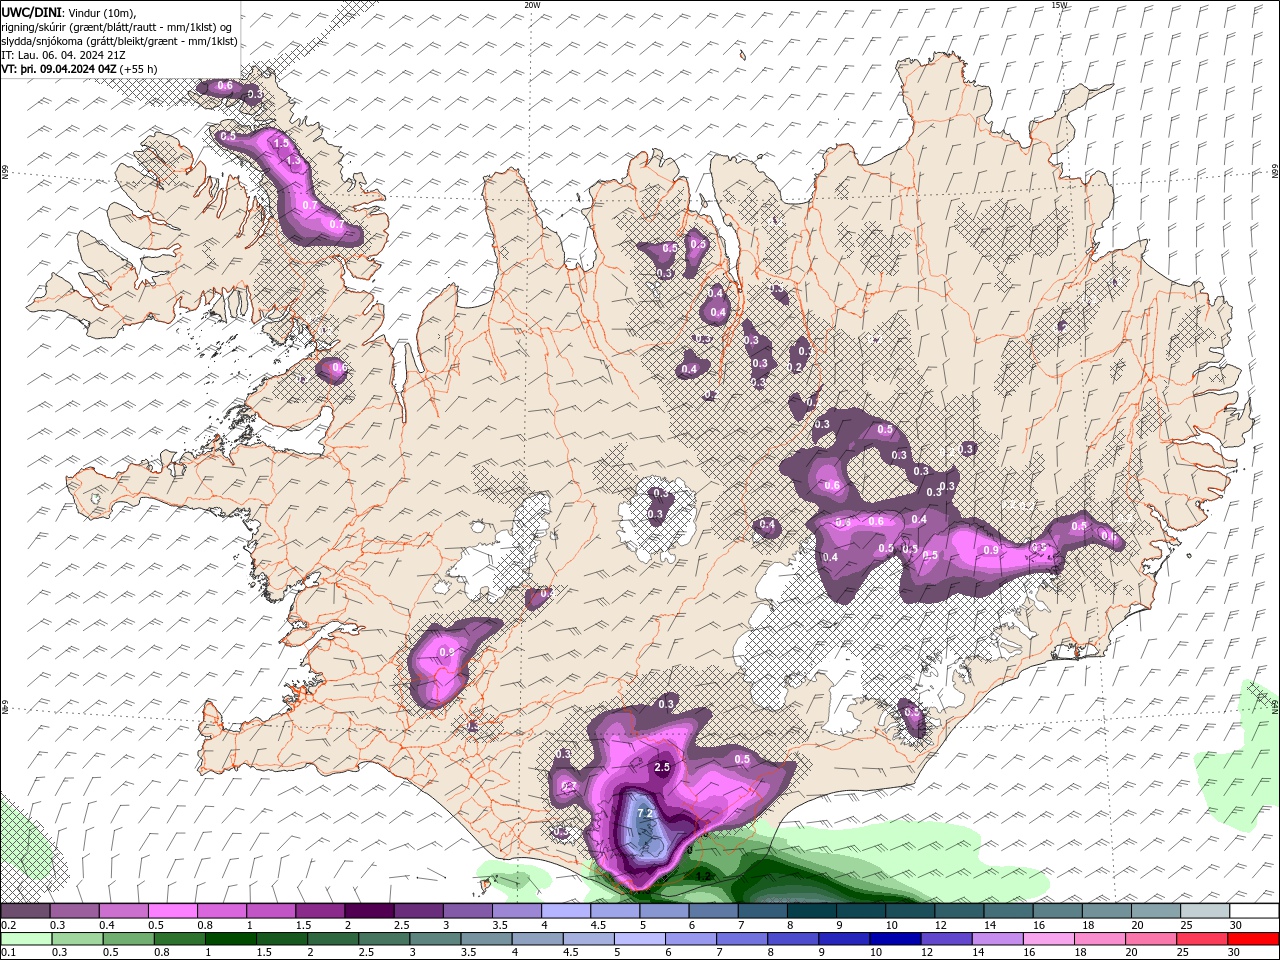This screenshot has height=960, width=1280.
Task: Select the 'rigning/skúrir' legend description line
Action: click(x=117, y=26)
